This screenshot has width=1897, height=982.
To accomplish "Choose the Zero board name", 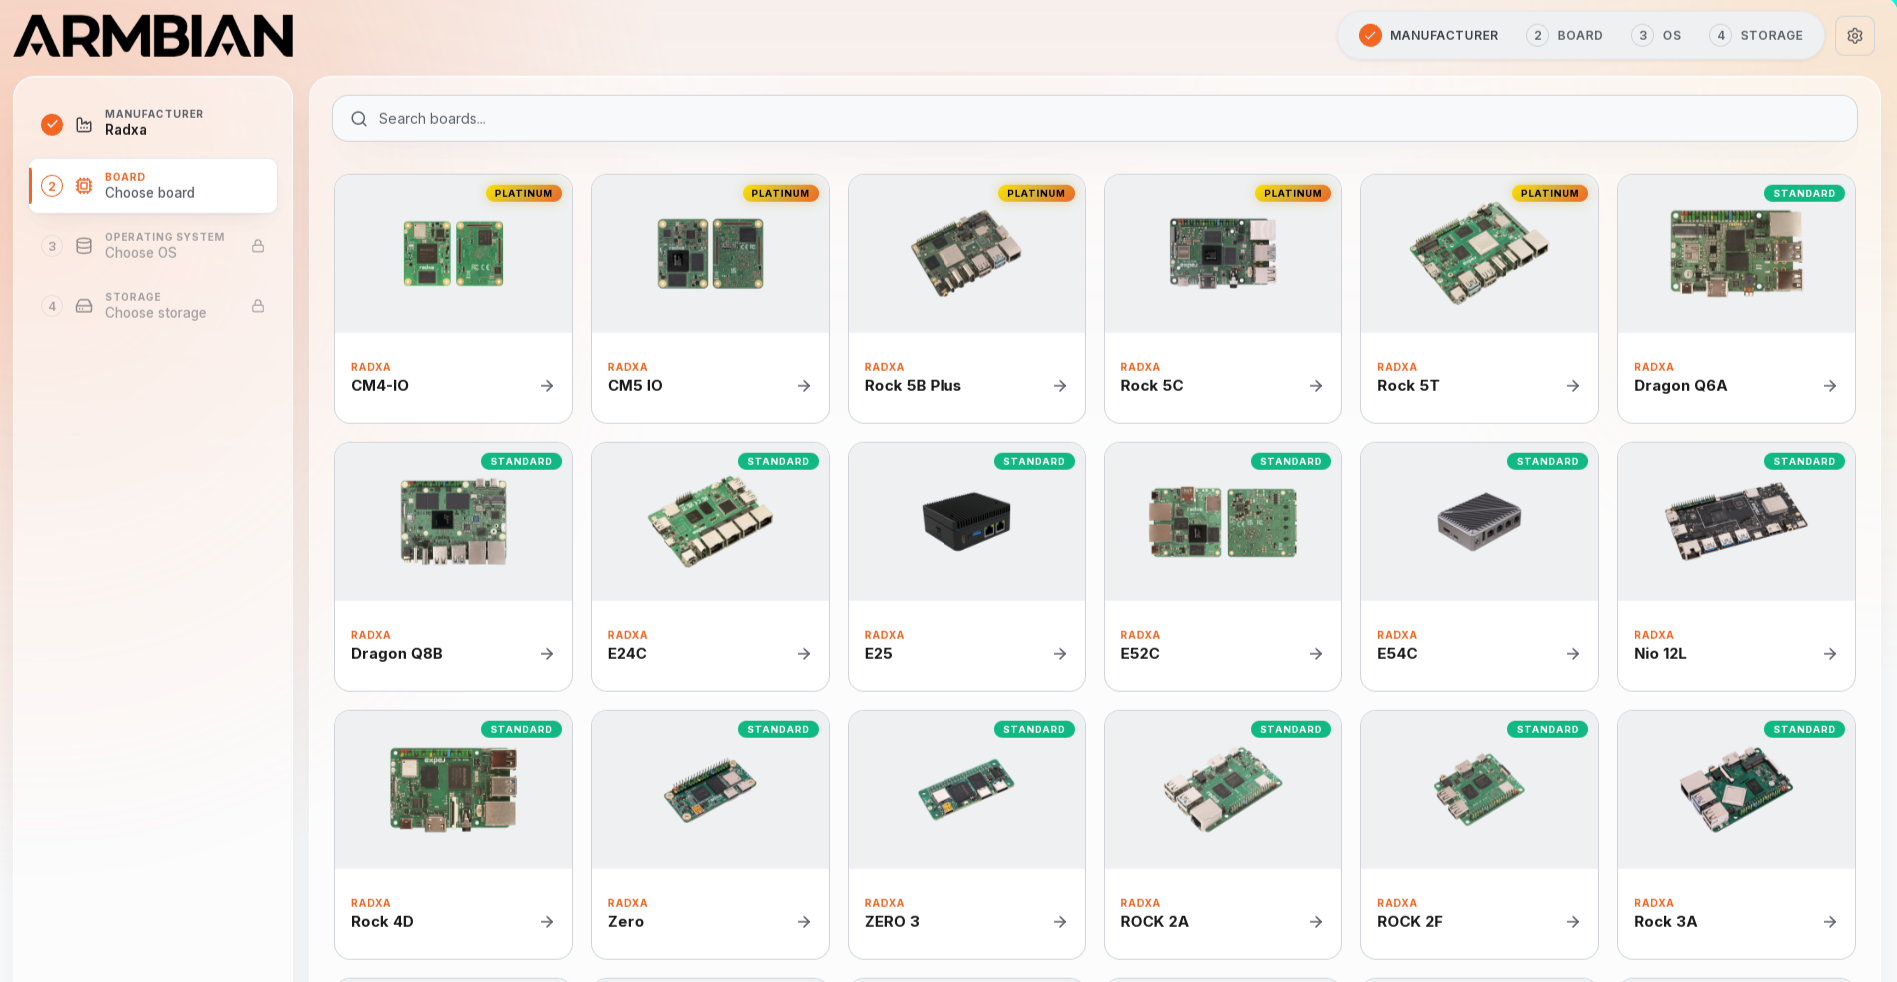I will tap(626, 922).
